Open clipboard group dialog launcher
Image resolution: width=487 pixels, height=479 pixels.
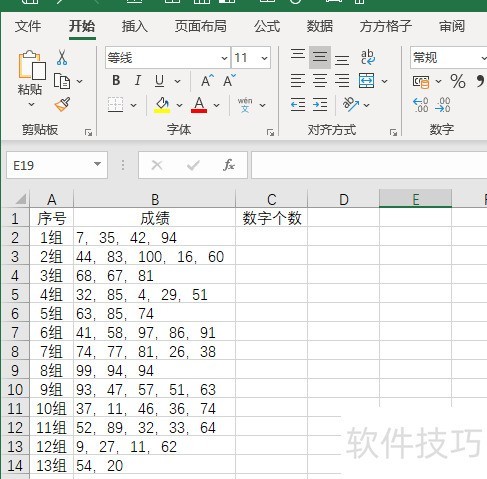point(88,133)
